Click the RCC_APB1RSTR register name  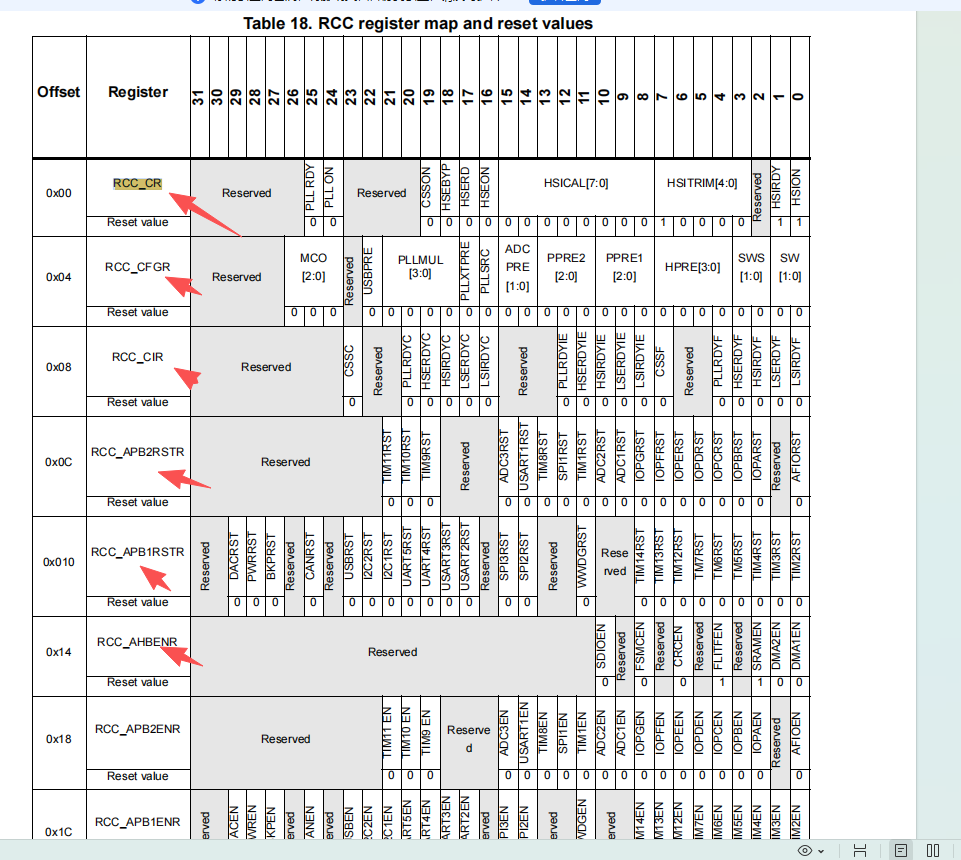click(137, 552)
